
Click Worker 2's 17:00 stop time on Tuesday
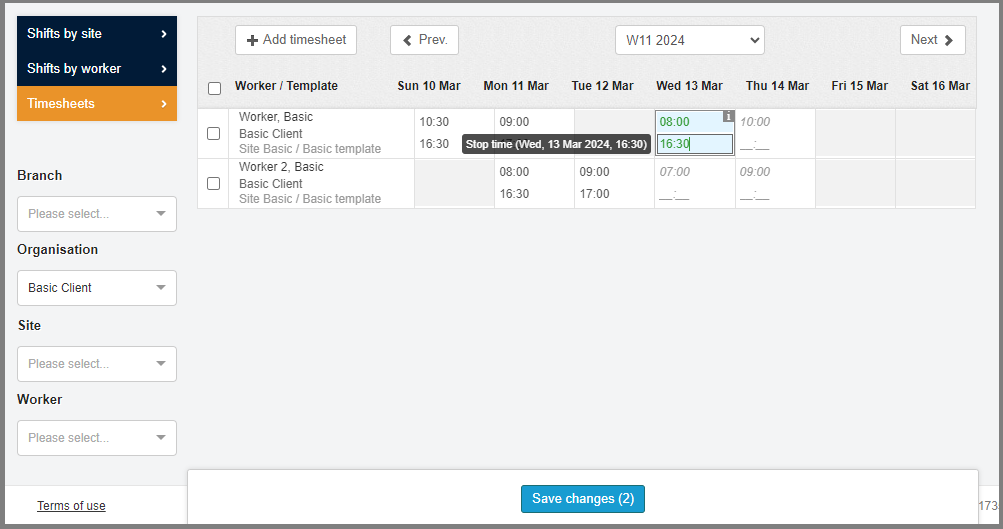click(x=594, y=194)
